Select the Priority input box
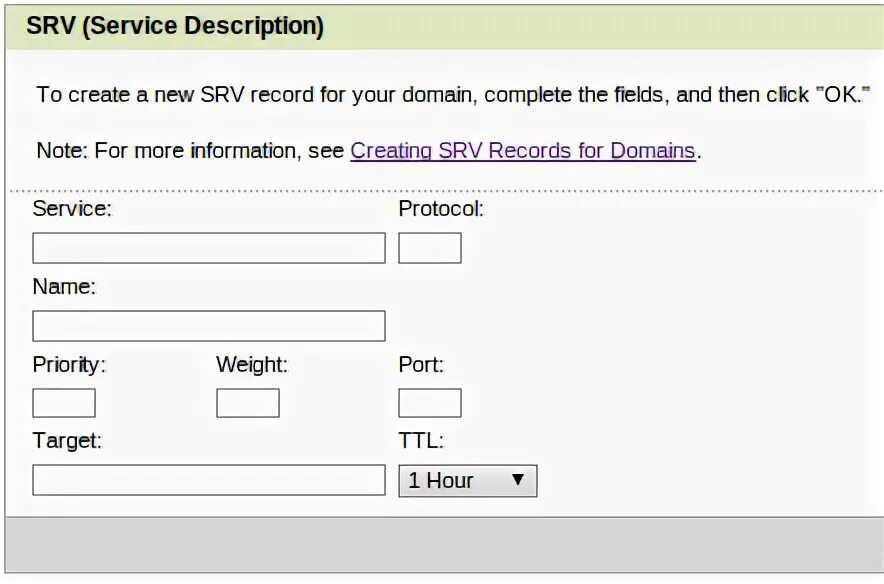Viewport: 884px width, 584px height. [64, 403]
